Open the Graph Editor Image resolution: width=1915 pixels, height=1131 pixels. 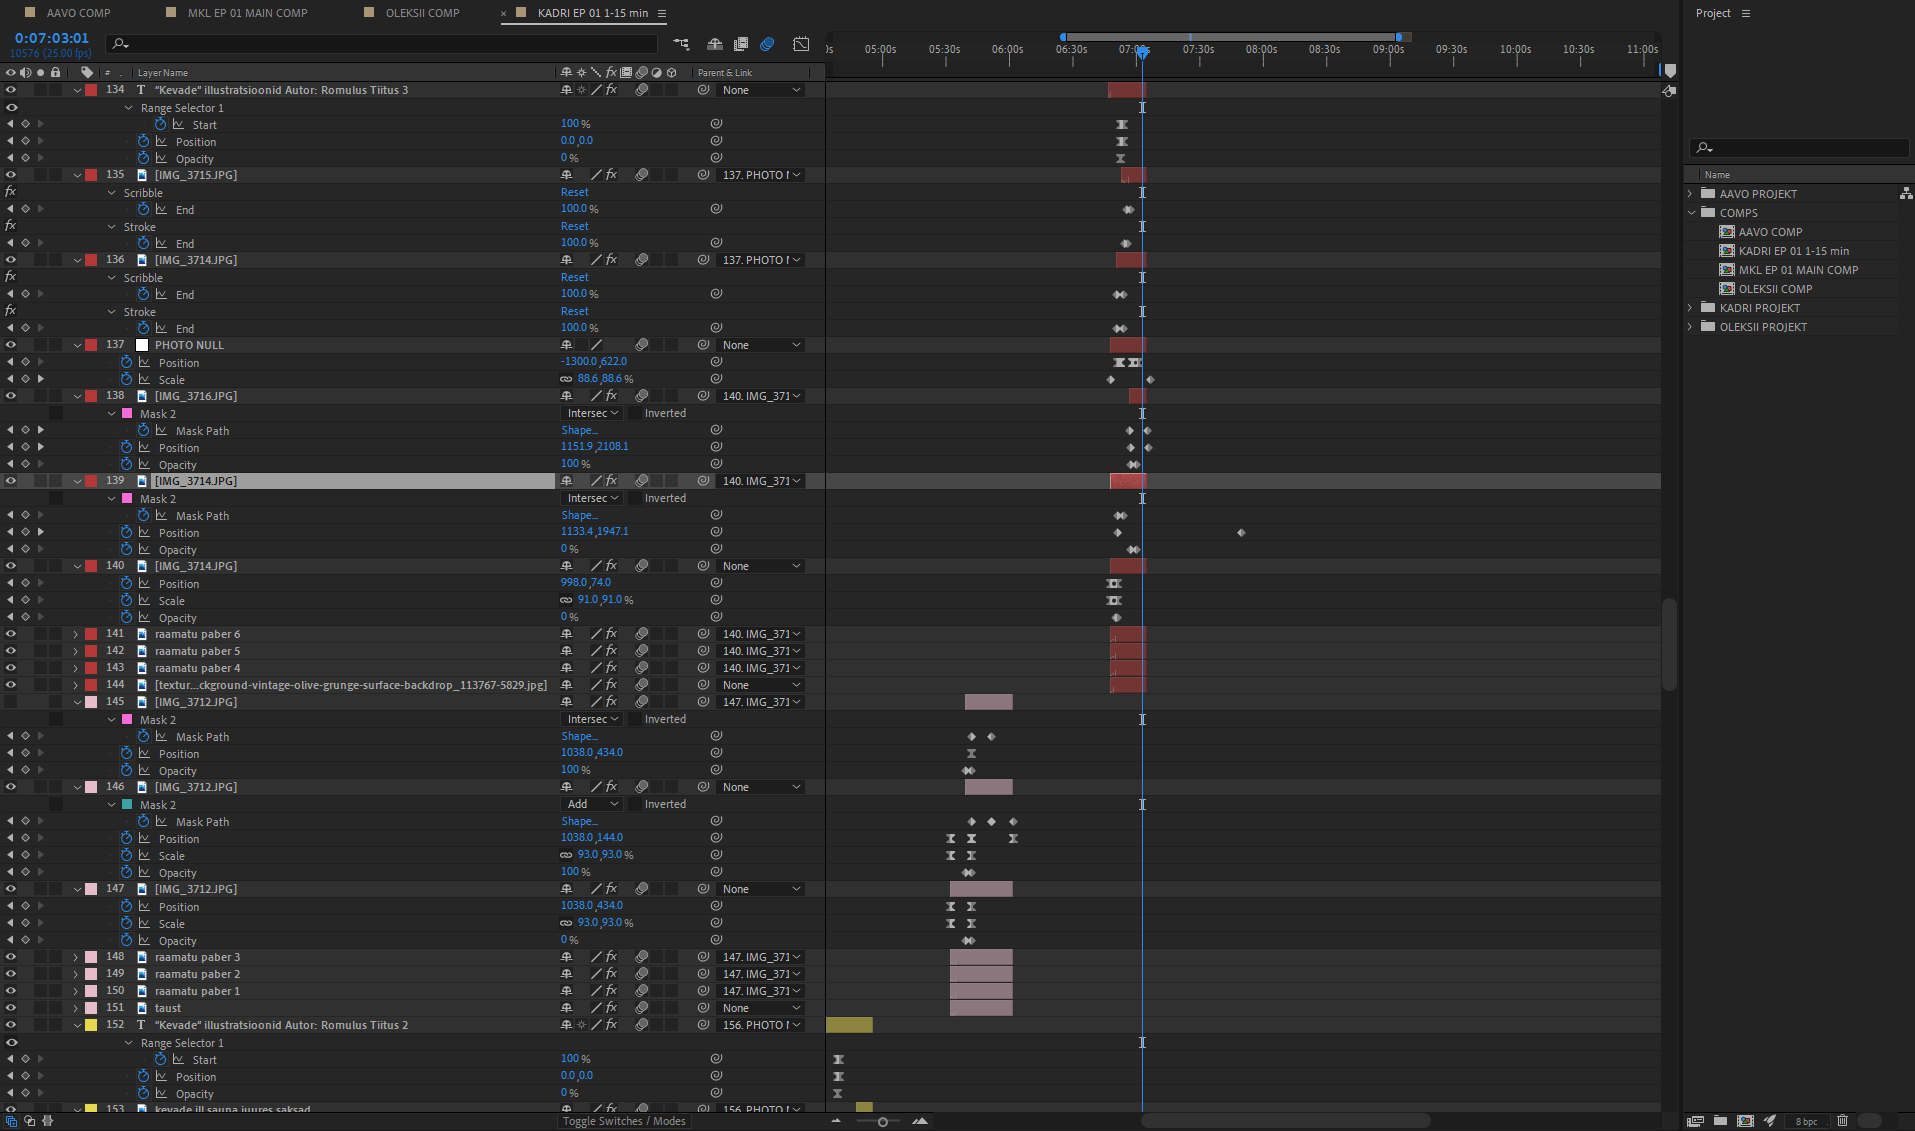801,44
